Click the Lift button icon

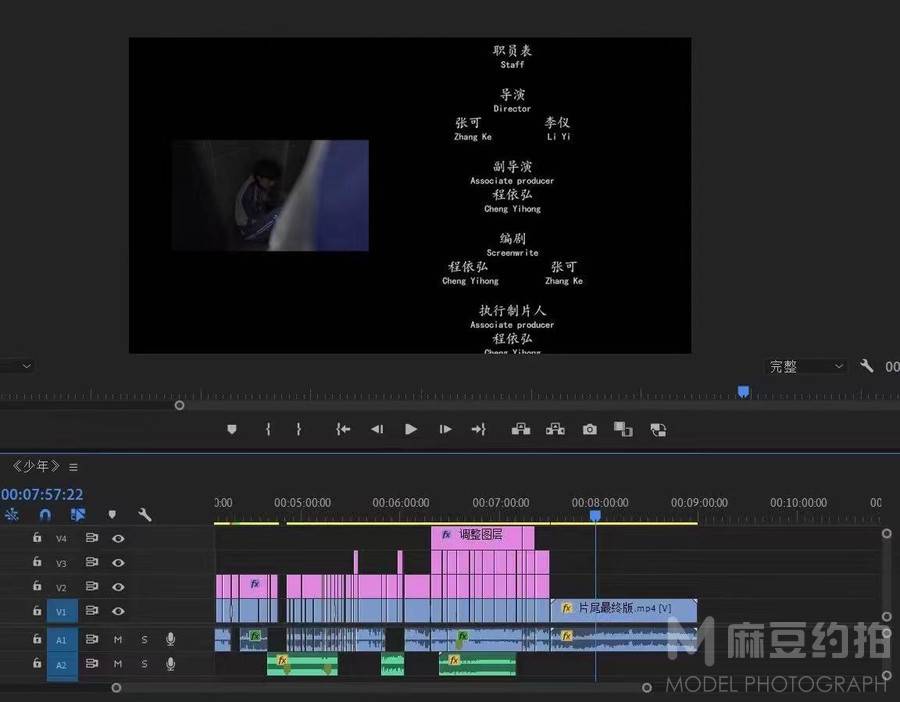click(521, 429)
